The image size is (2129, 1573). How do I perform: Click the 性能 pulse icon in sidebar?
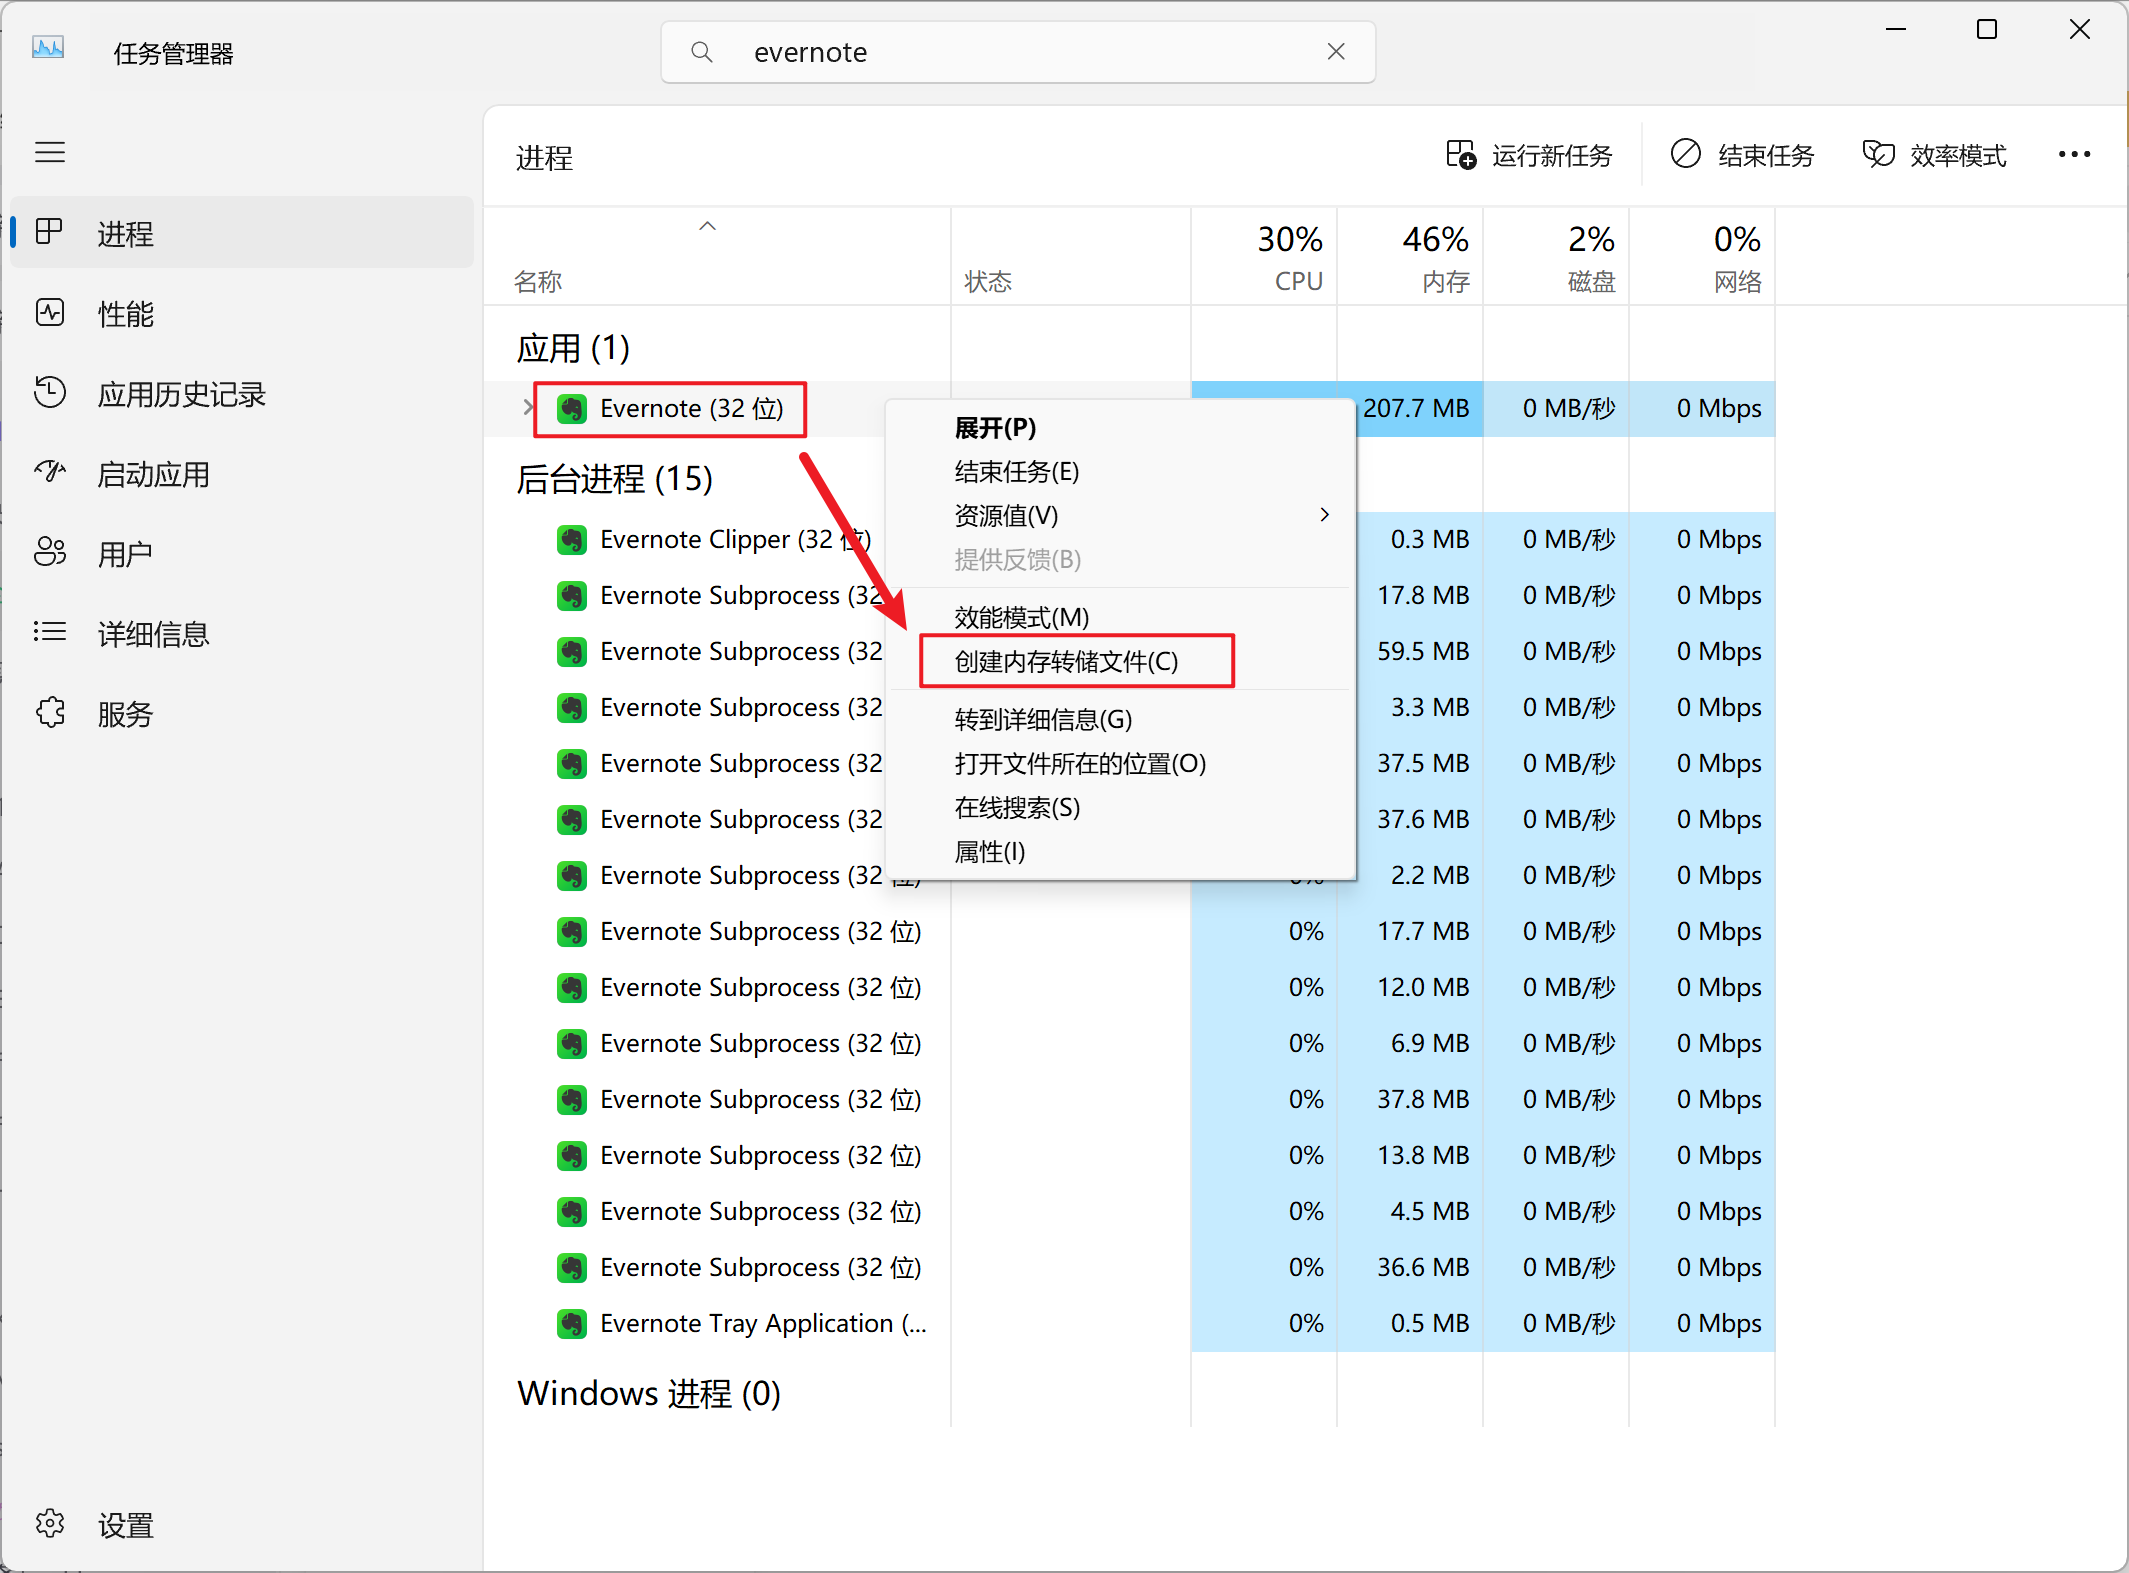50,313
